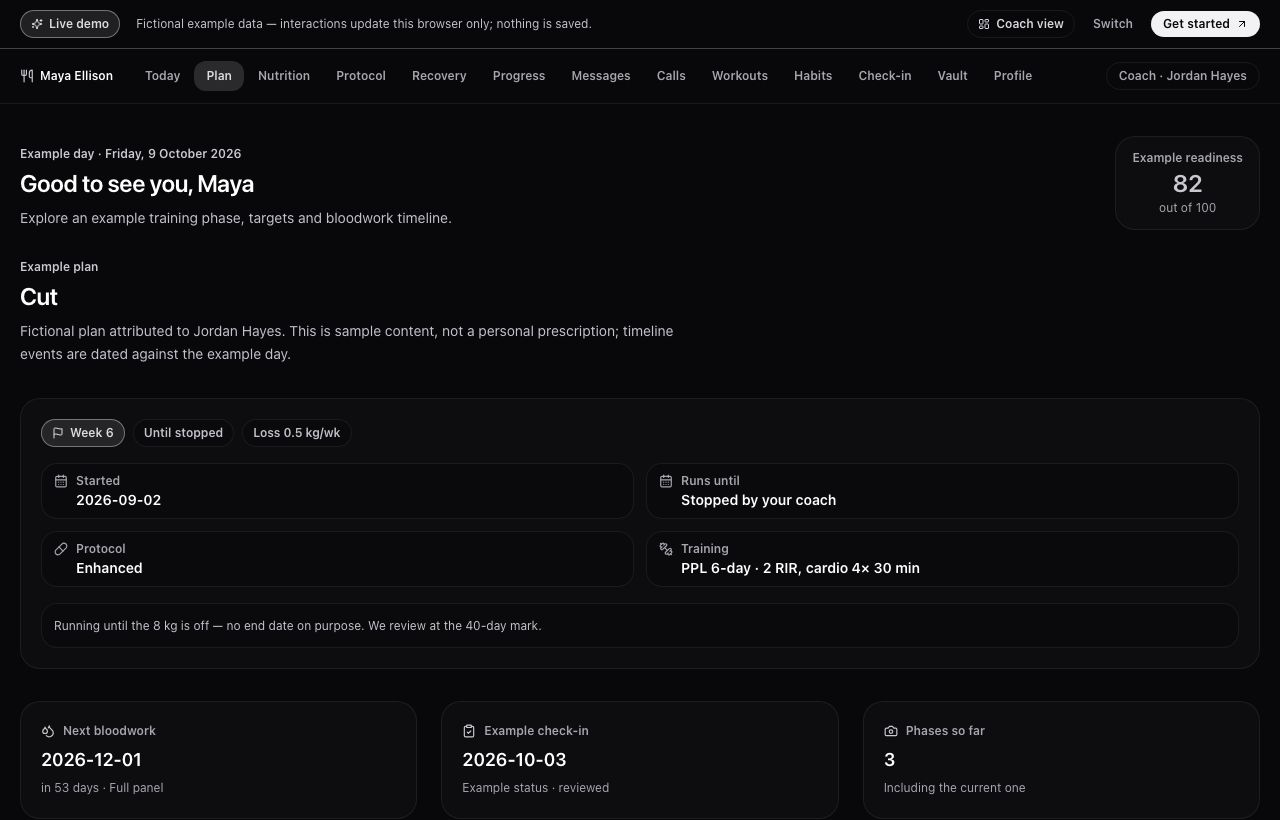Click the Switch link

pos(1113,24)
